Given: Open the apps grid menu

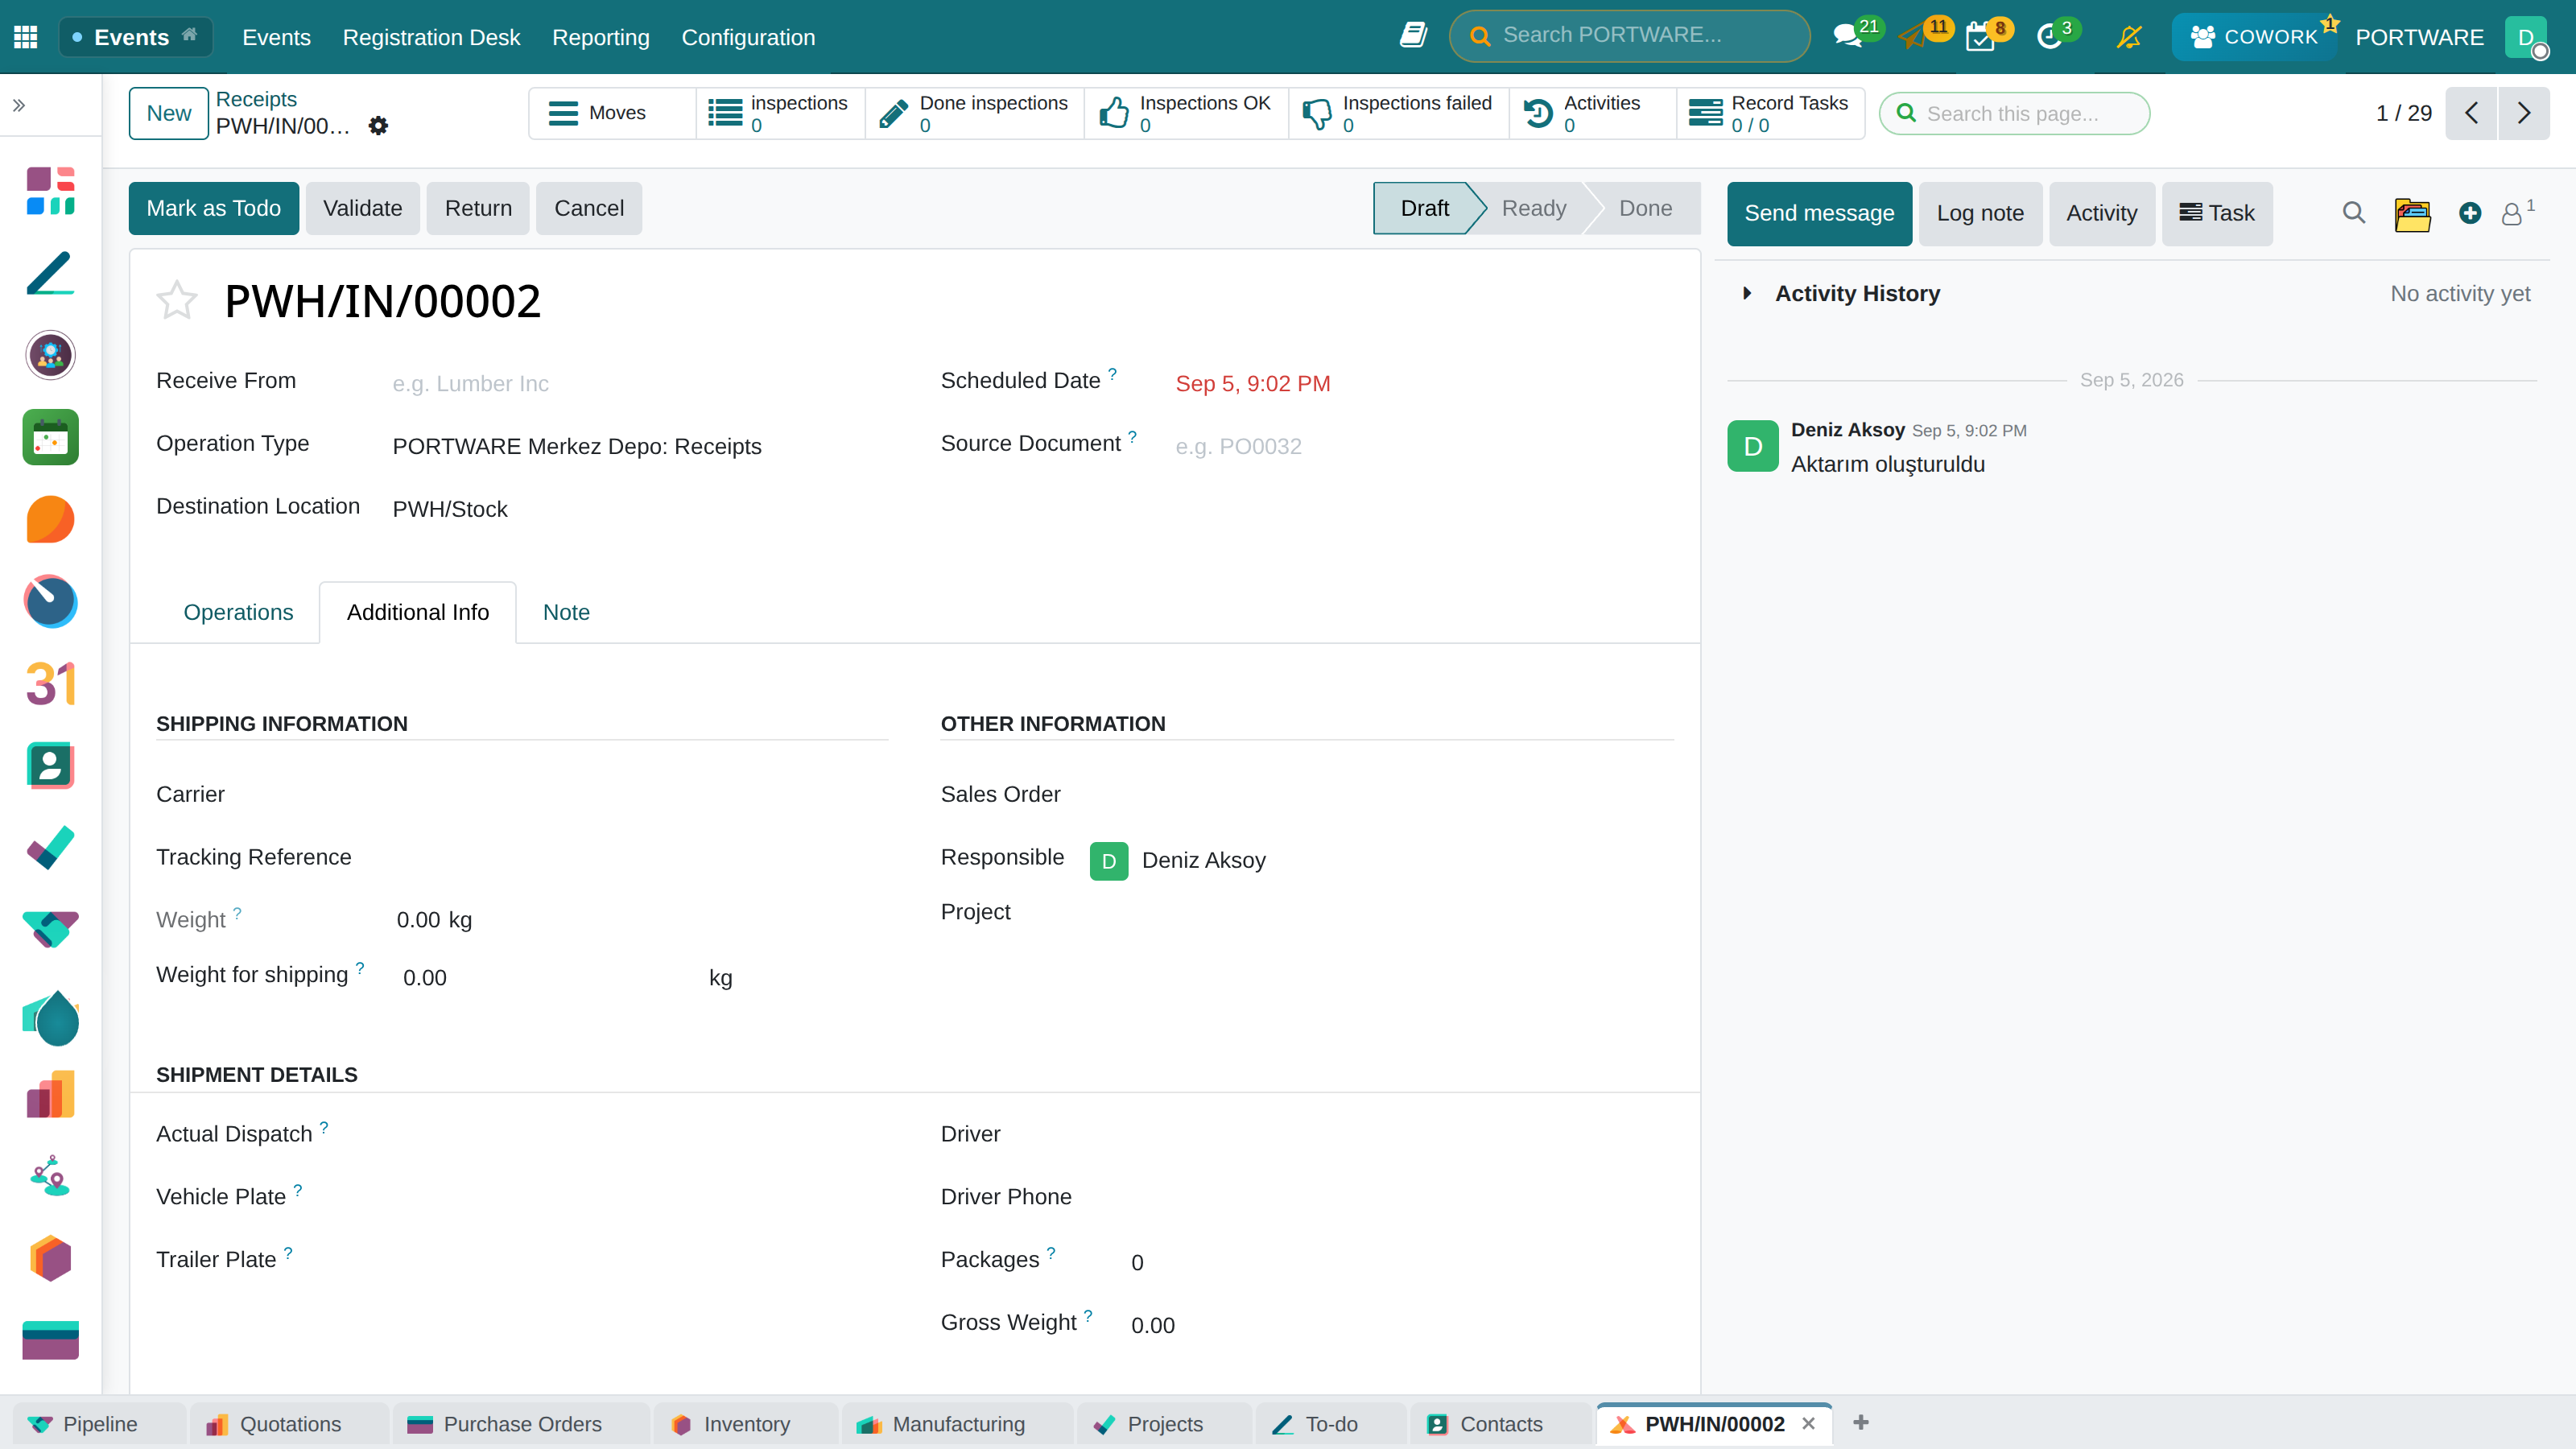Looking at the screenshot, I should pyautogui.click(x=26, y=37).
